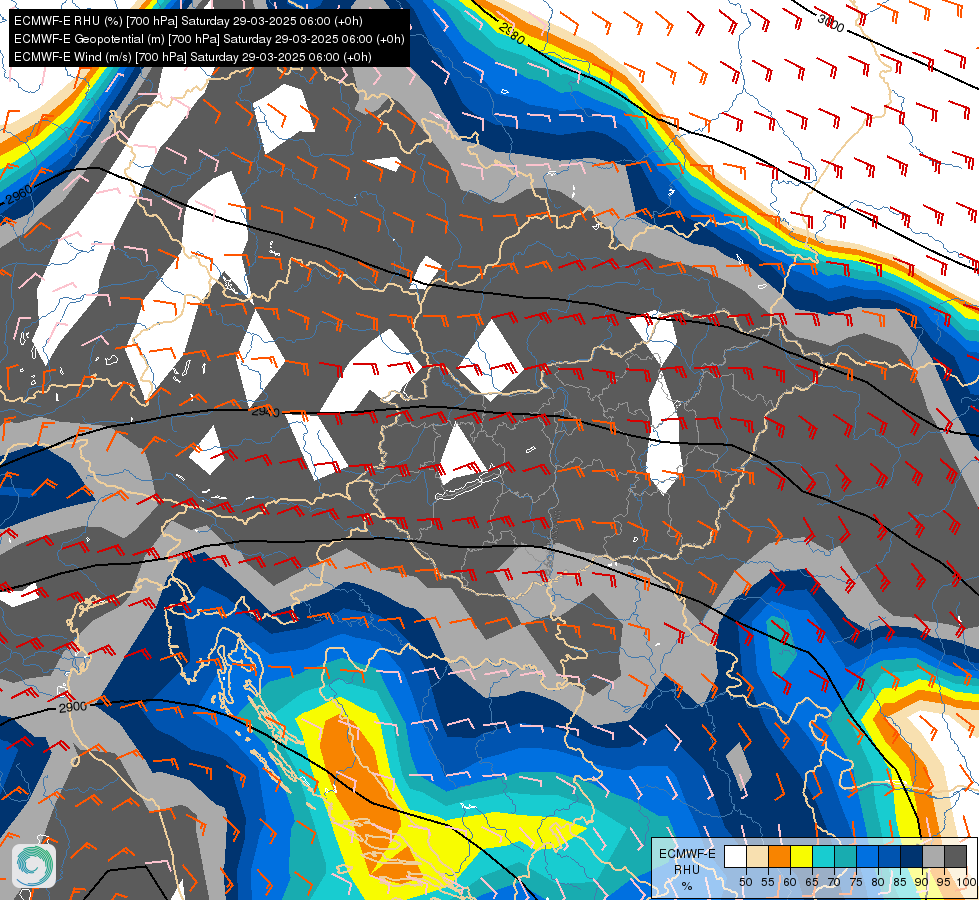Click the legend tick label 100
Image resolution: width=979 pixels, height=900 pixels.
966,882
